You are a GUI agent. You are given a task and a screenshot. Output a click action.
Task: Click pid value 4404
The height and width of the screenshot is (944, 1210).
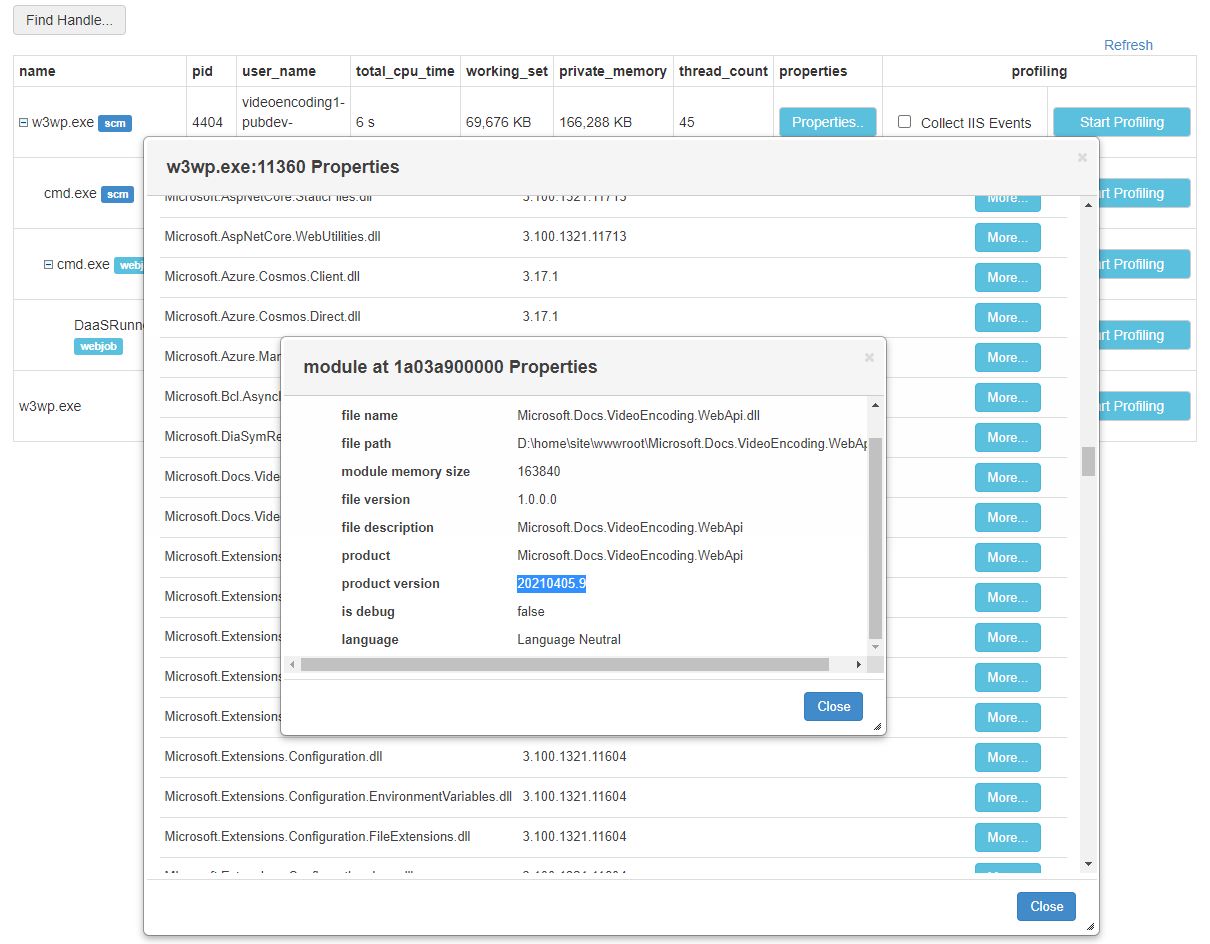[x=207, y=122]
